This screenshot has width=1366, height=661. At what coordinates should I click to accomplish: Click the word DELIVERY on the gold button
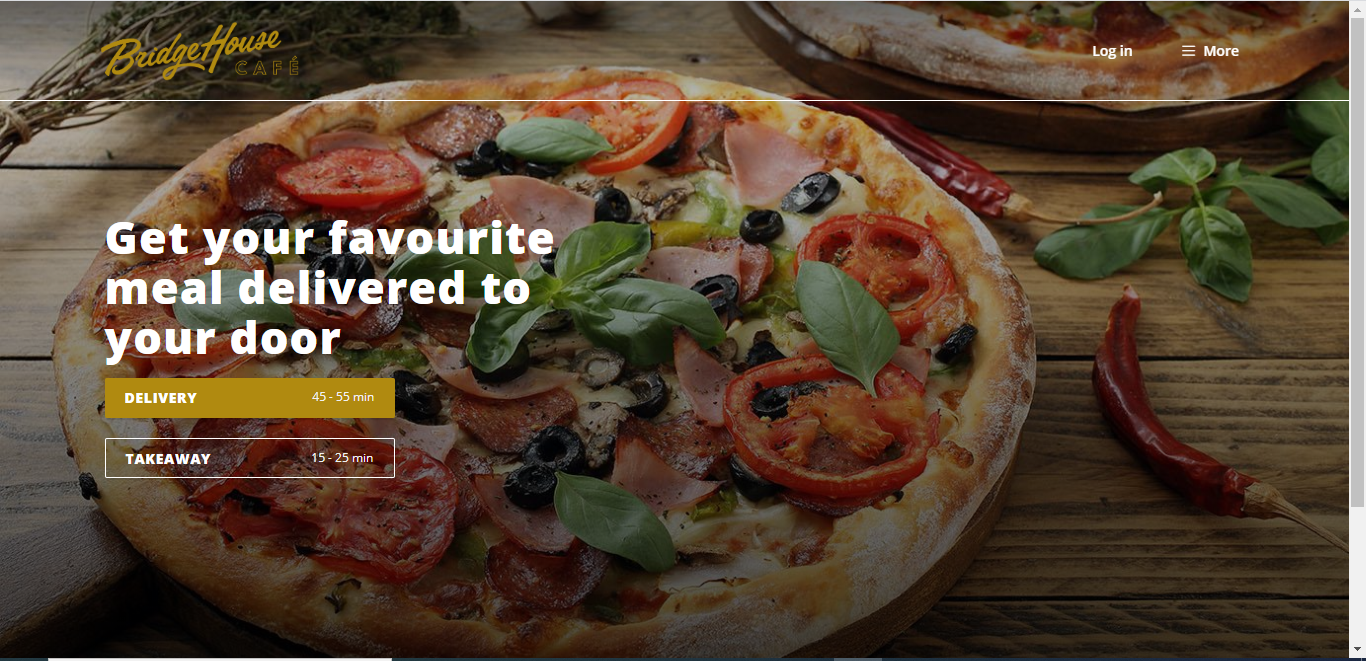[x=160, y=398]
